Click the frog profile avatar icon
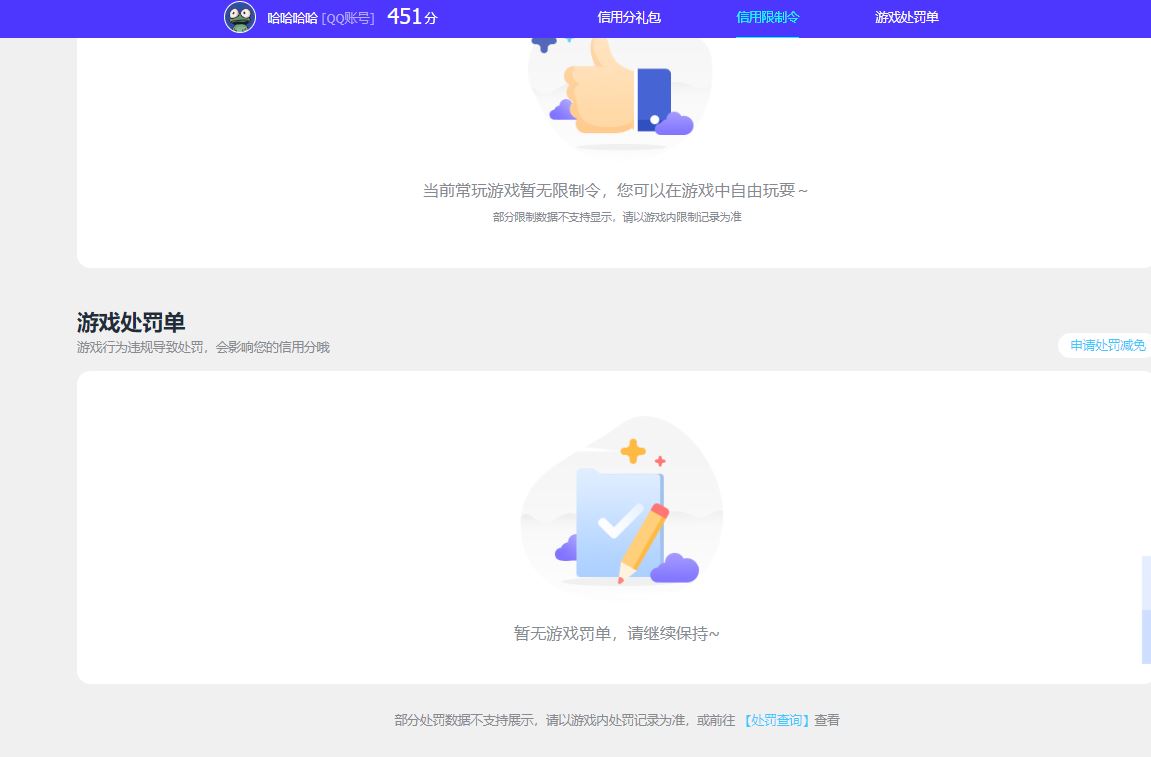The image size is (1151, 757). (x=240, y=17)
